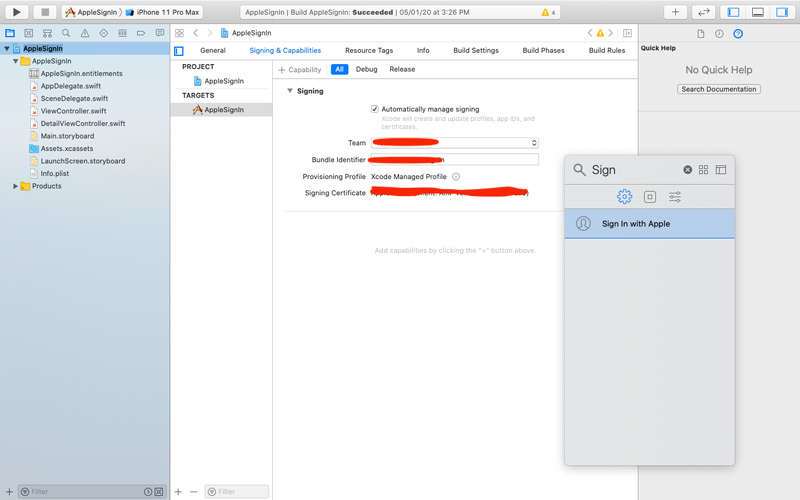Image resolution: width=800 pixels, height=500 pixels.
Task: Open the Build Phases tab
Action: [543, 51]
